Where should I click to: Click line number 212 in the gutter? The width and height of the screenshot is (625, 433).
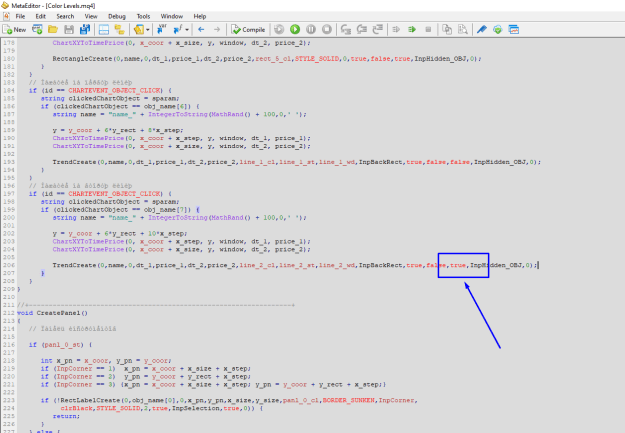coord(9,313)
